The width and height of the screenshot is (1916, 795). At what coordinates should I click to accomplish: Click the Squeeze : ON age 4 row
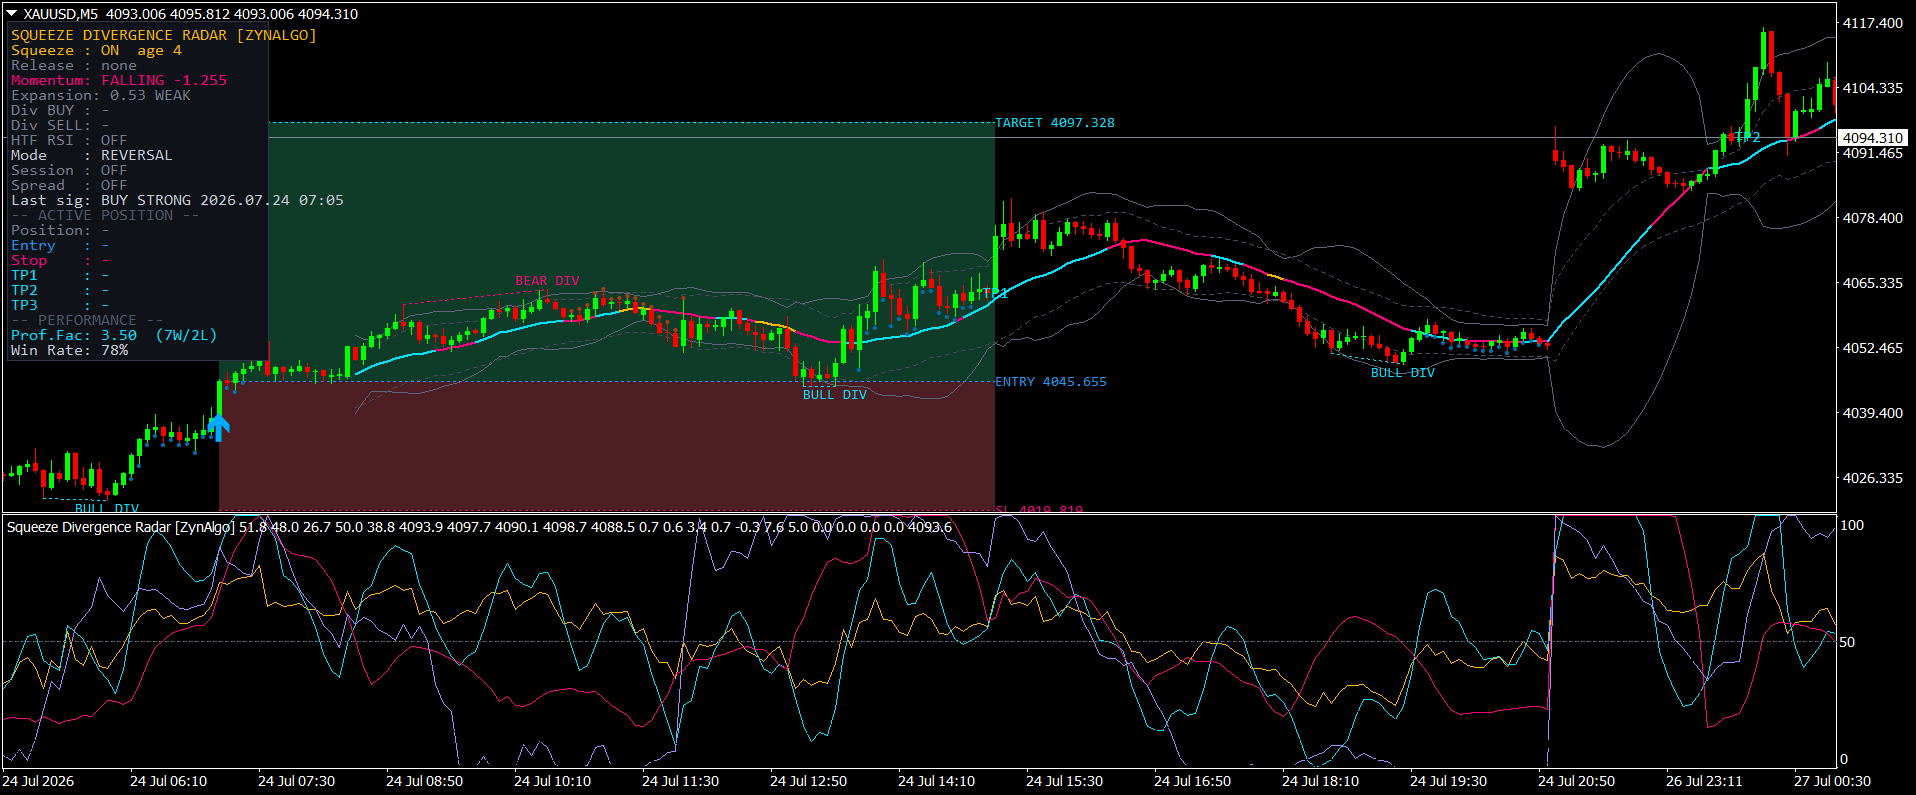(x=97, y=50)
